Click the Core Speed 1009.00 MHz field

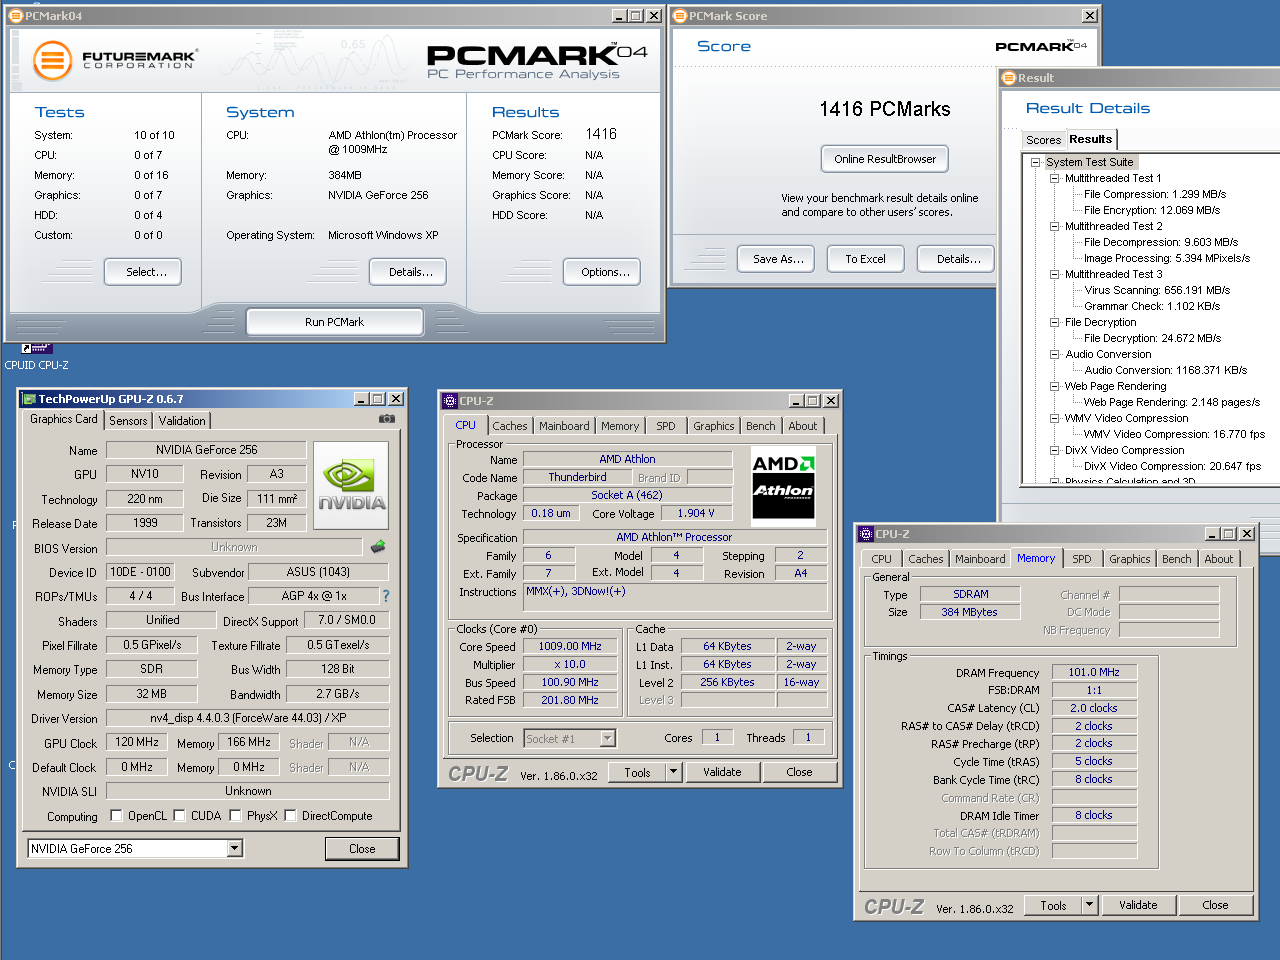pos(570,646)
